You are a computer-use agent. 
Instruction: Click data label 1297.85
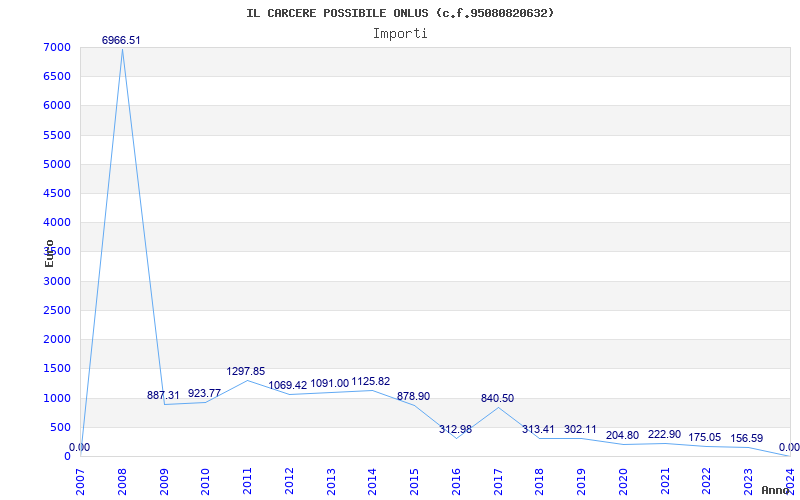[x=246, y=371]
